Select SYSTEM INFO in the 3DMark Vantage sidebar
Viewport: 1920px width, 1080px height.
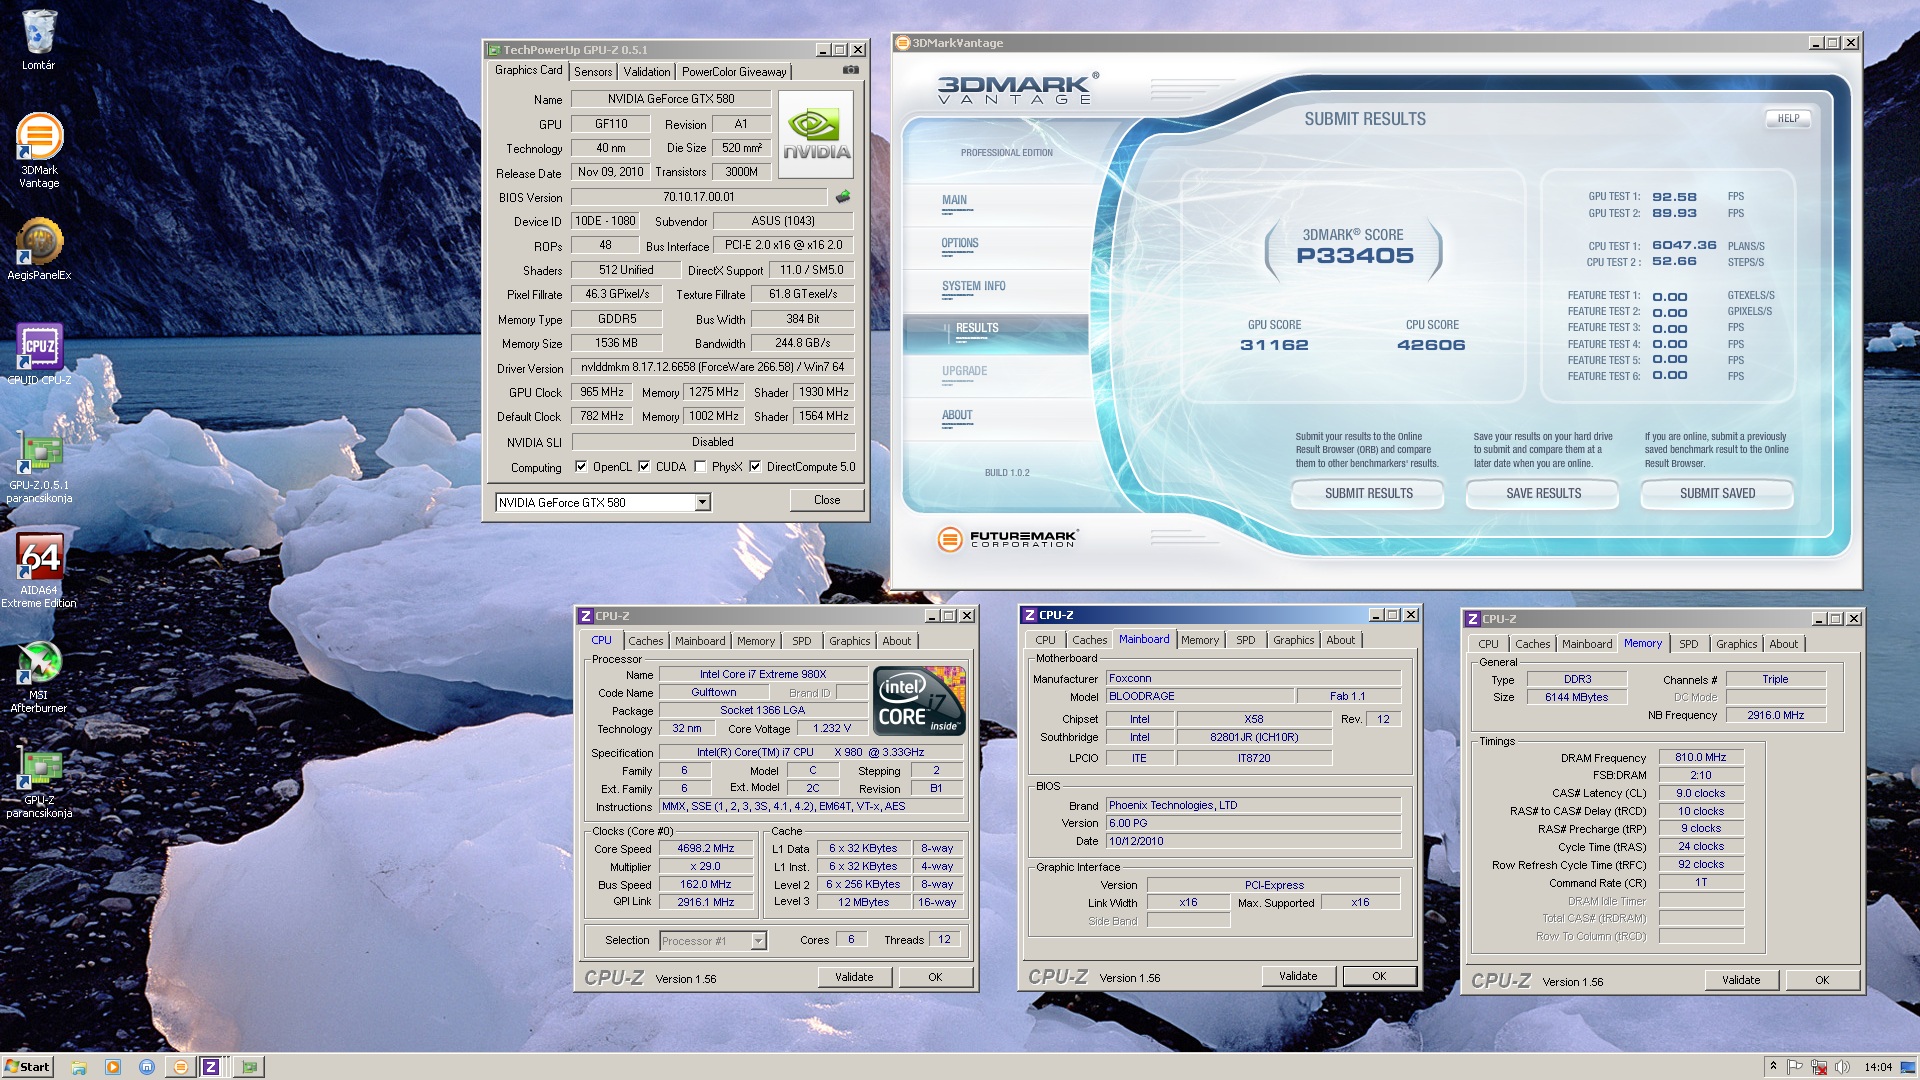point(973,288)
